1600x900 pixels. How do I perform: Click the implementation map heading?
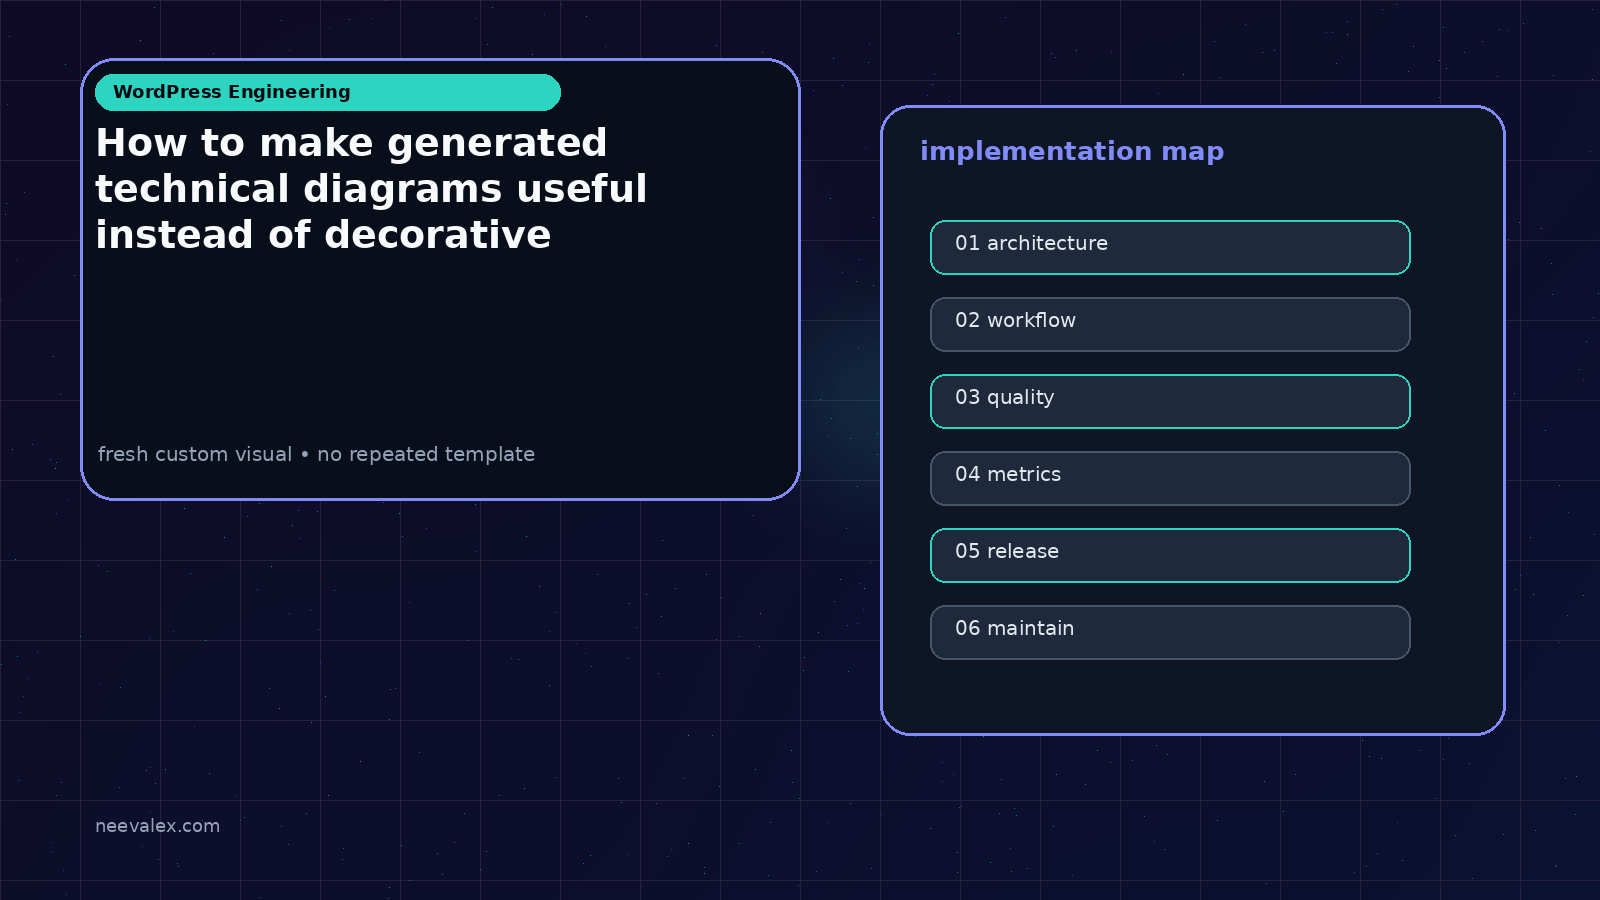1072,151
